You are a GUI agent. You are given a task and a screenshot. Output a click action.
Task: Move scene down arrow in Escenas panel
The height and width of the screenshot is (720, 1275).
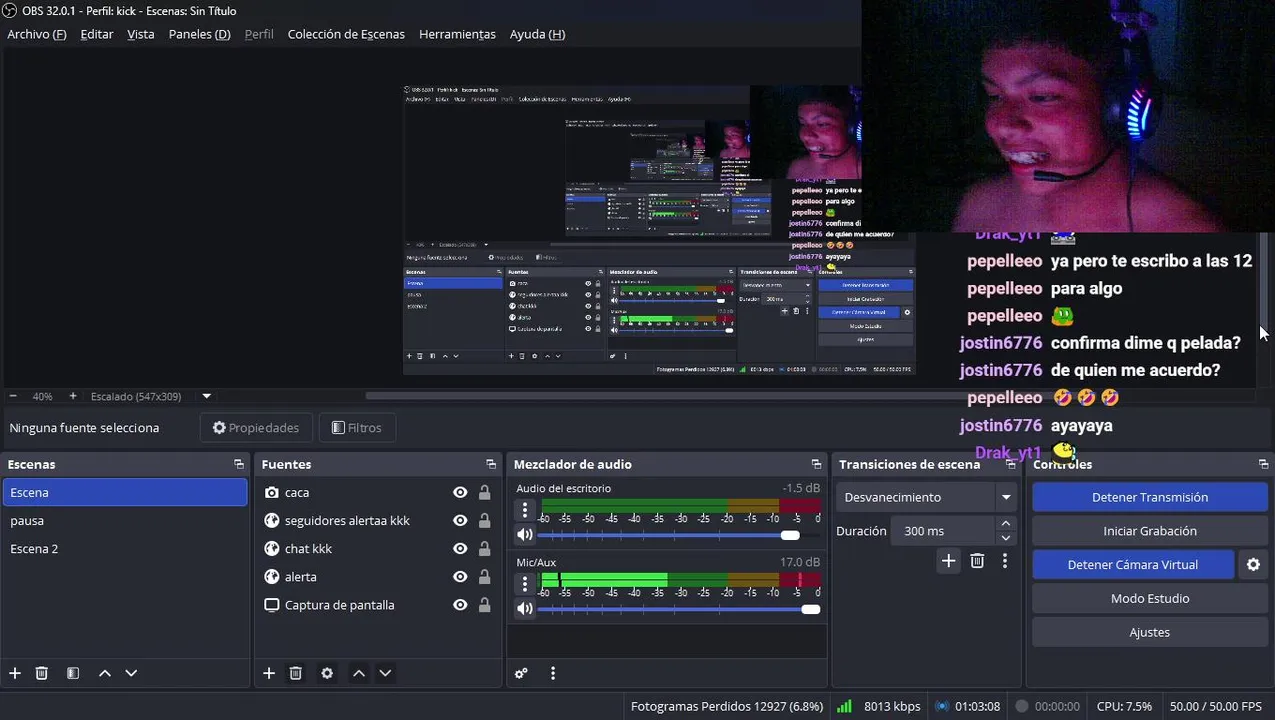(x=131, y=673)
